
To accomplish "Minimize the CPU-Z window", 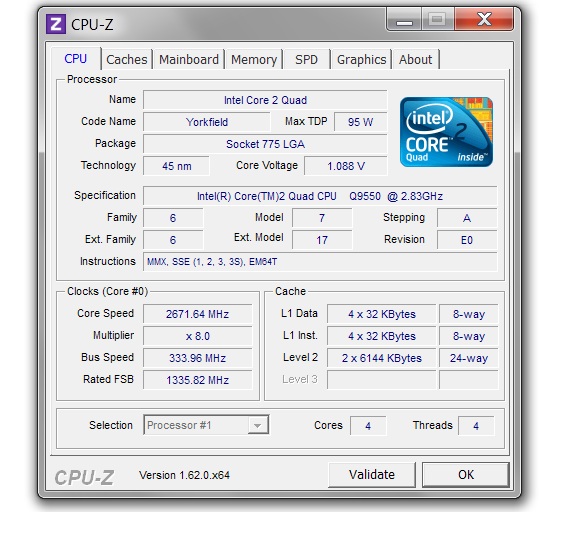I will pyautogui.click(x=404, y=20).
